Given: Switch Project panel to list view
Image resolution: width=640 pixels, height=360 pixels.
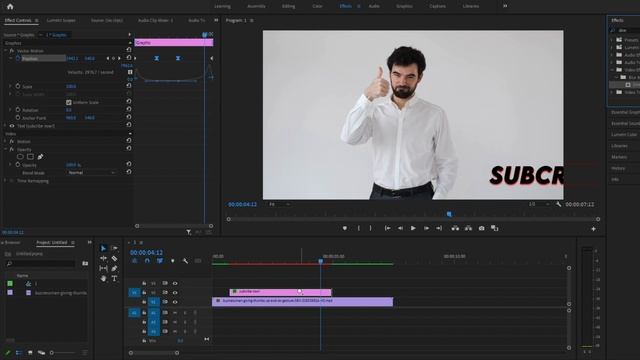Looking at the screenshot, I should (x=19, y=352).
